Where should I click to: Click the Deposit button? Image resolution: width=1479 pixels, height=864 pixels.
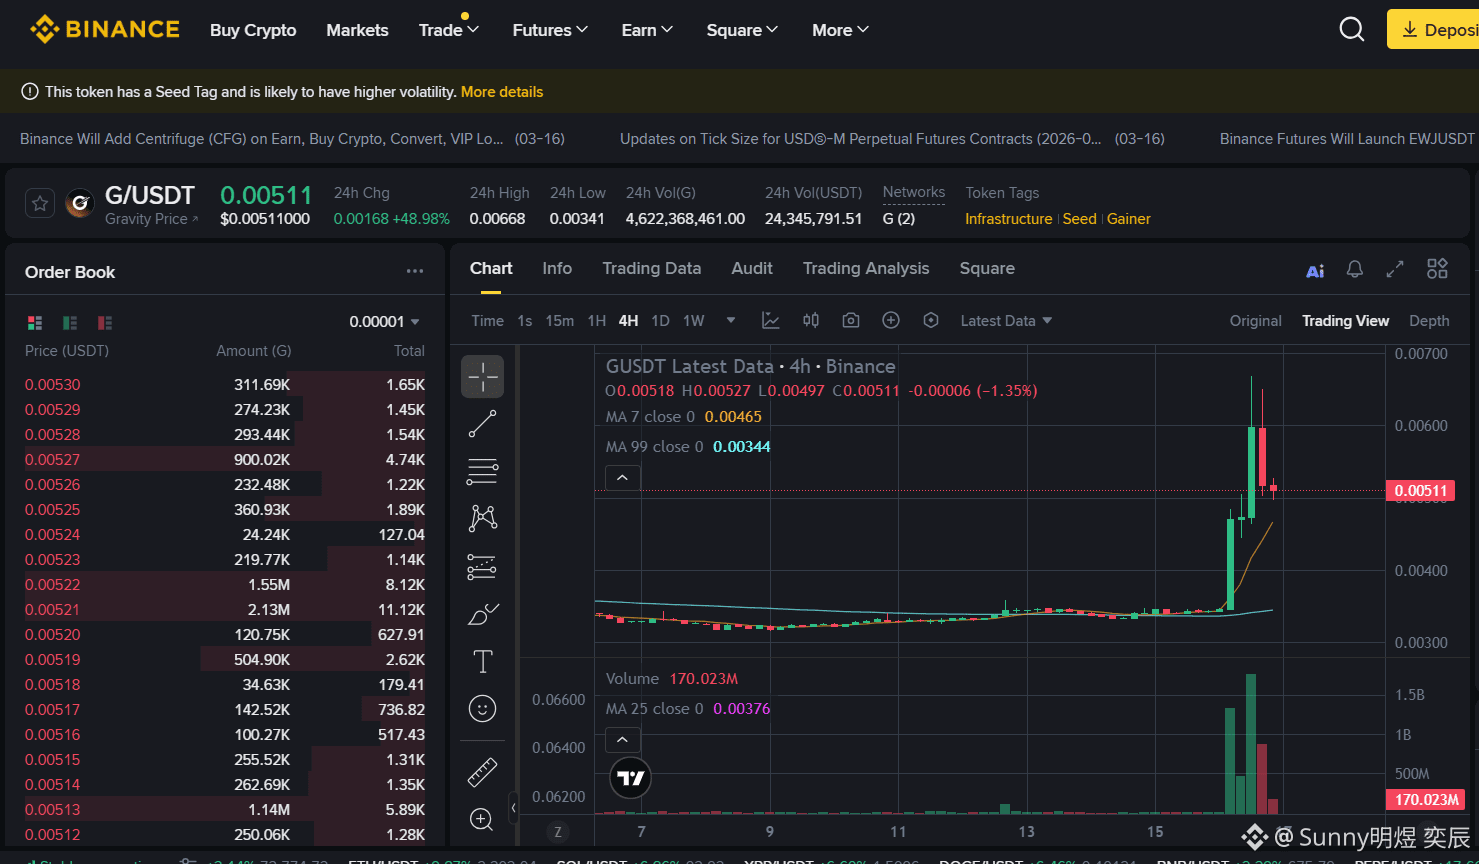pos(1433,30)
